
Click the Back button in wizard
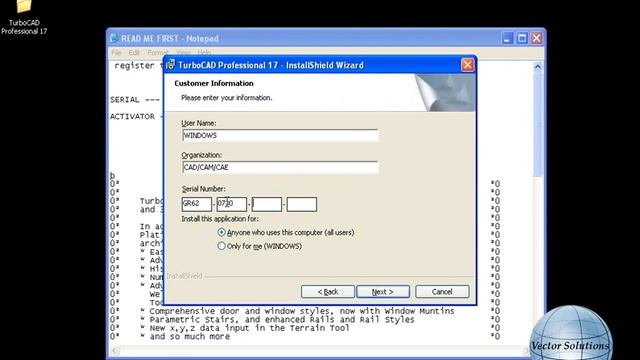tap(328, 292)
